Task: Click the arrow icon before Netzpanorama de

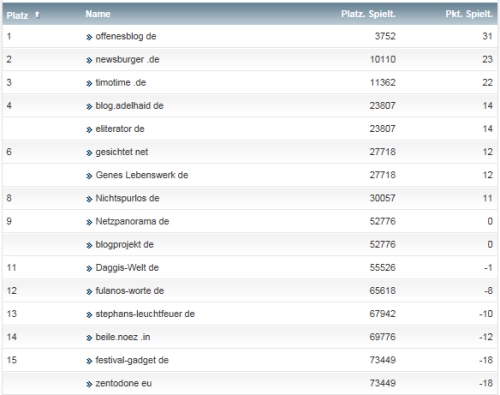Action: click(89, 222)
